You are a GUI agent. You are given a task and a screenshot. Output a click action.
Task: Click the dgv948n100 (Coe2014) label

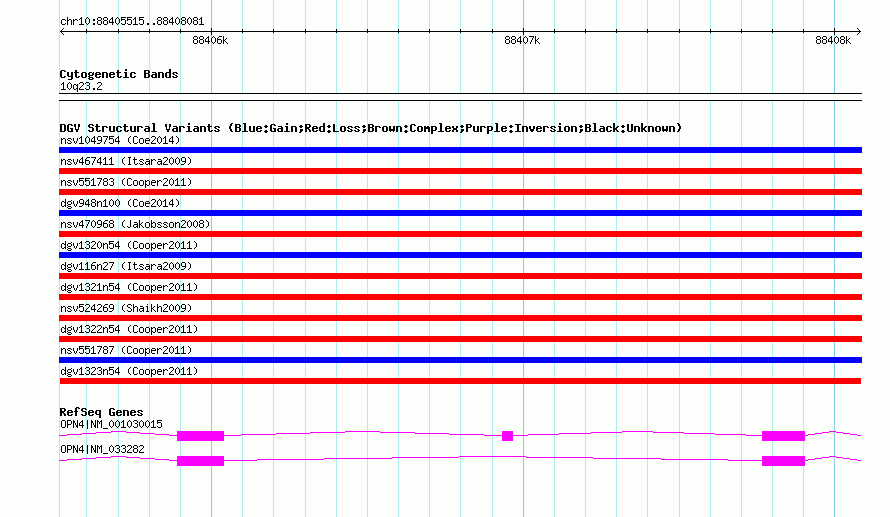[120, 203]
